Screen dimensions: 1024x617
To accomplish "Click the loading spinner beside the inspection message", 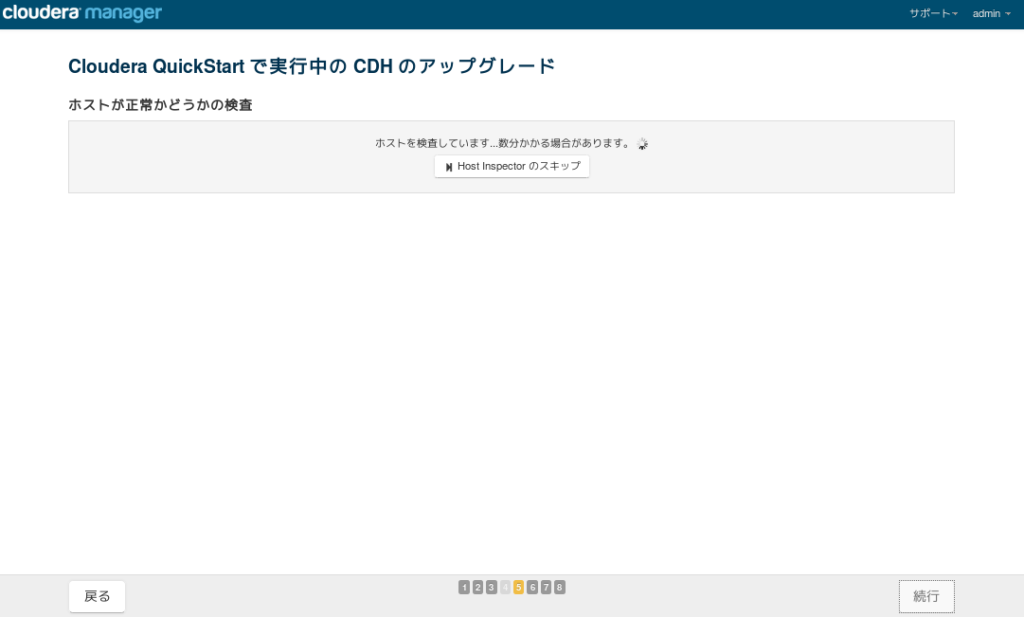I will [x=643, y=144].
